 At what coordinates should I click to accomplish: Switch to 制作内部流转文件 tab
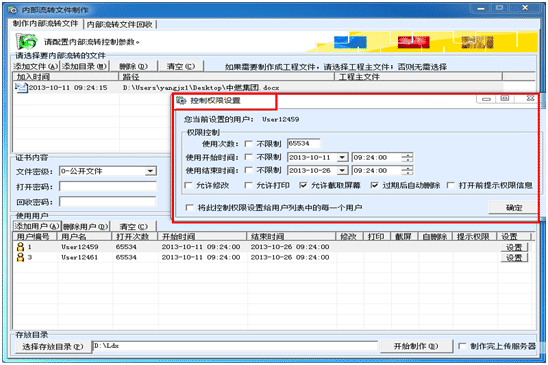[x=45, y=24]
